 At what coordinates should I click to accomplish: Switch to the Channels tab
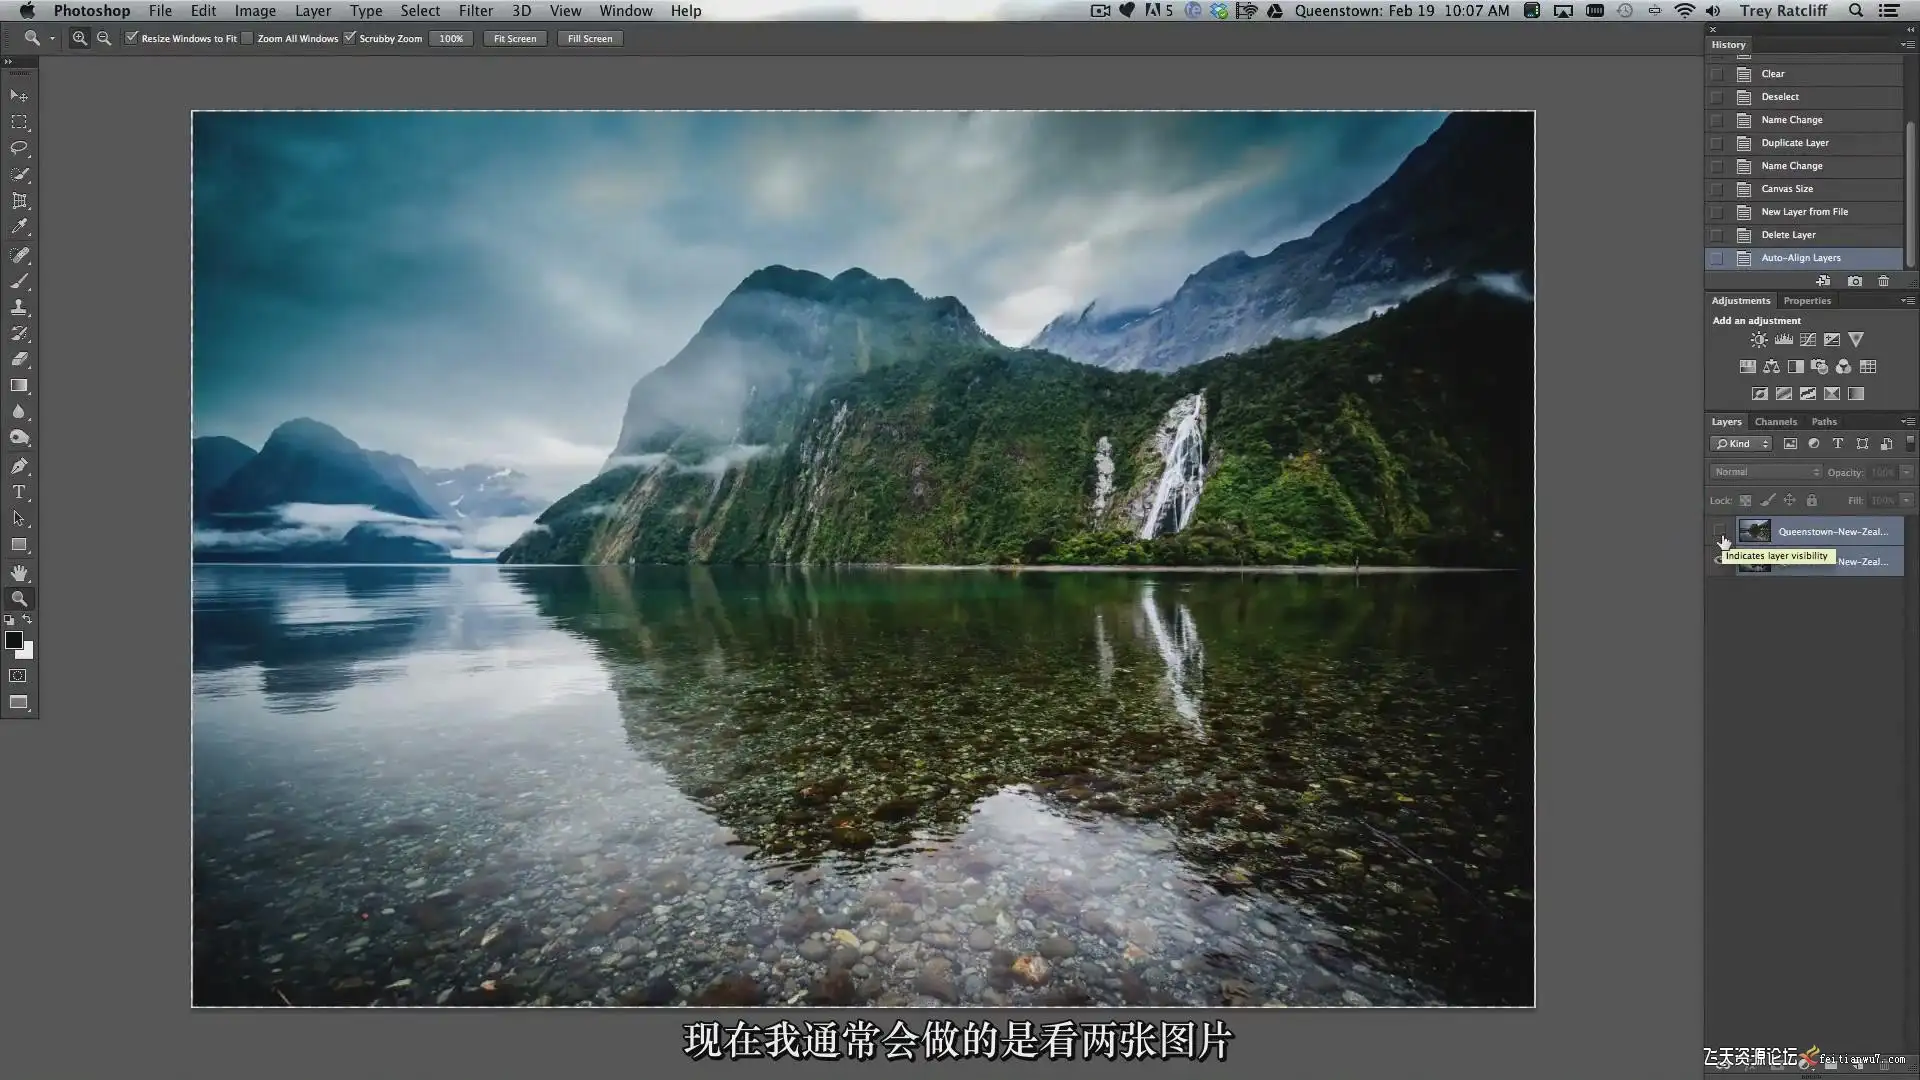click(1776, 422)
